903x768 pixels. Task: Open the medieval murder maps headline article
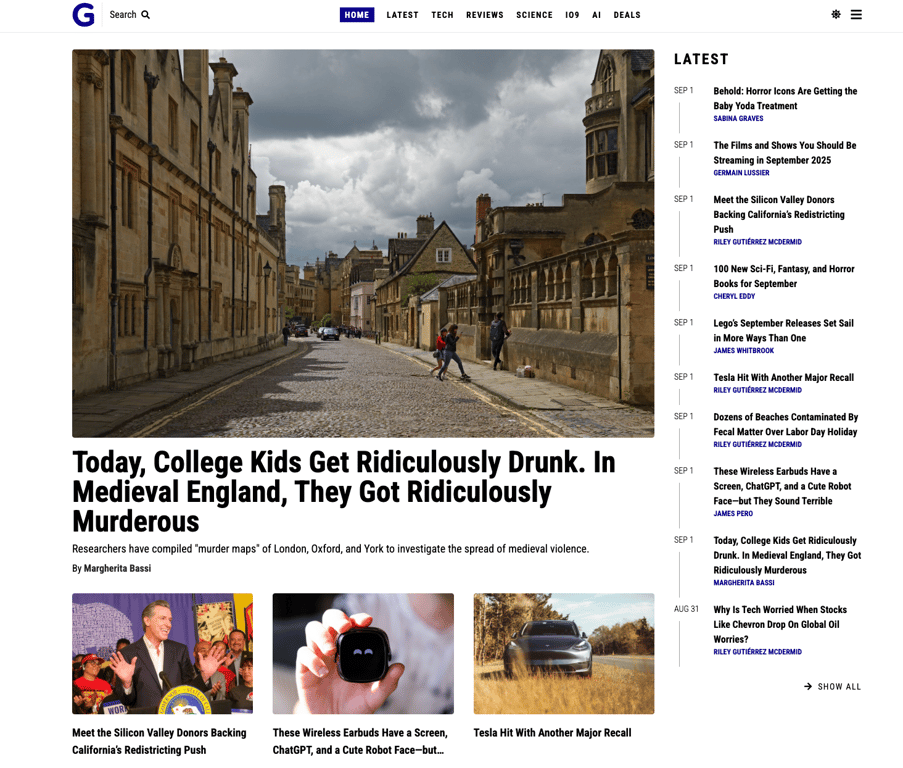coord(343,491)
